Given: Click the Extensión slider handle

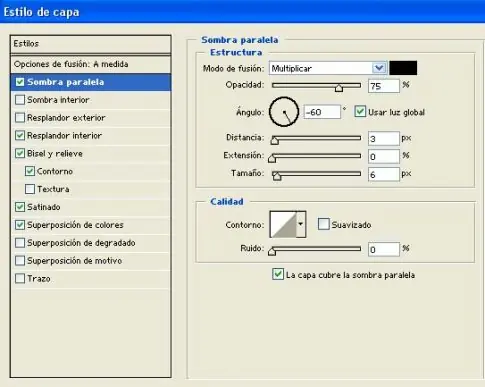Looking at the screenshot, I should [272, 158].
